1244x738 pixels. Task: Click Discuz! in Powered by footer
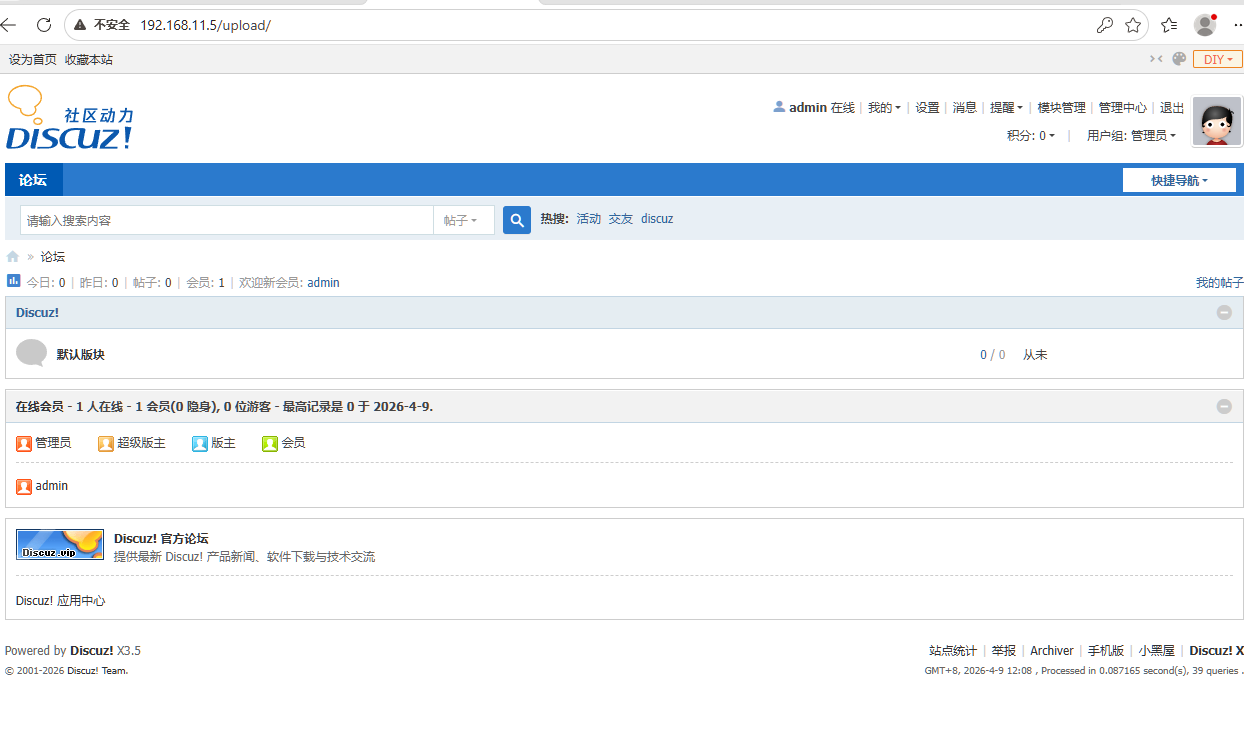(92, 650)
